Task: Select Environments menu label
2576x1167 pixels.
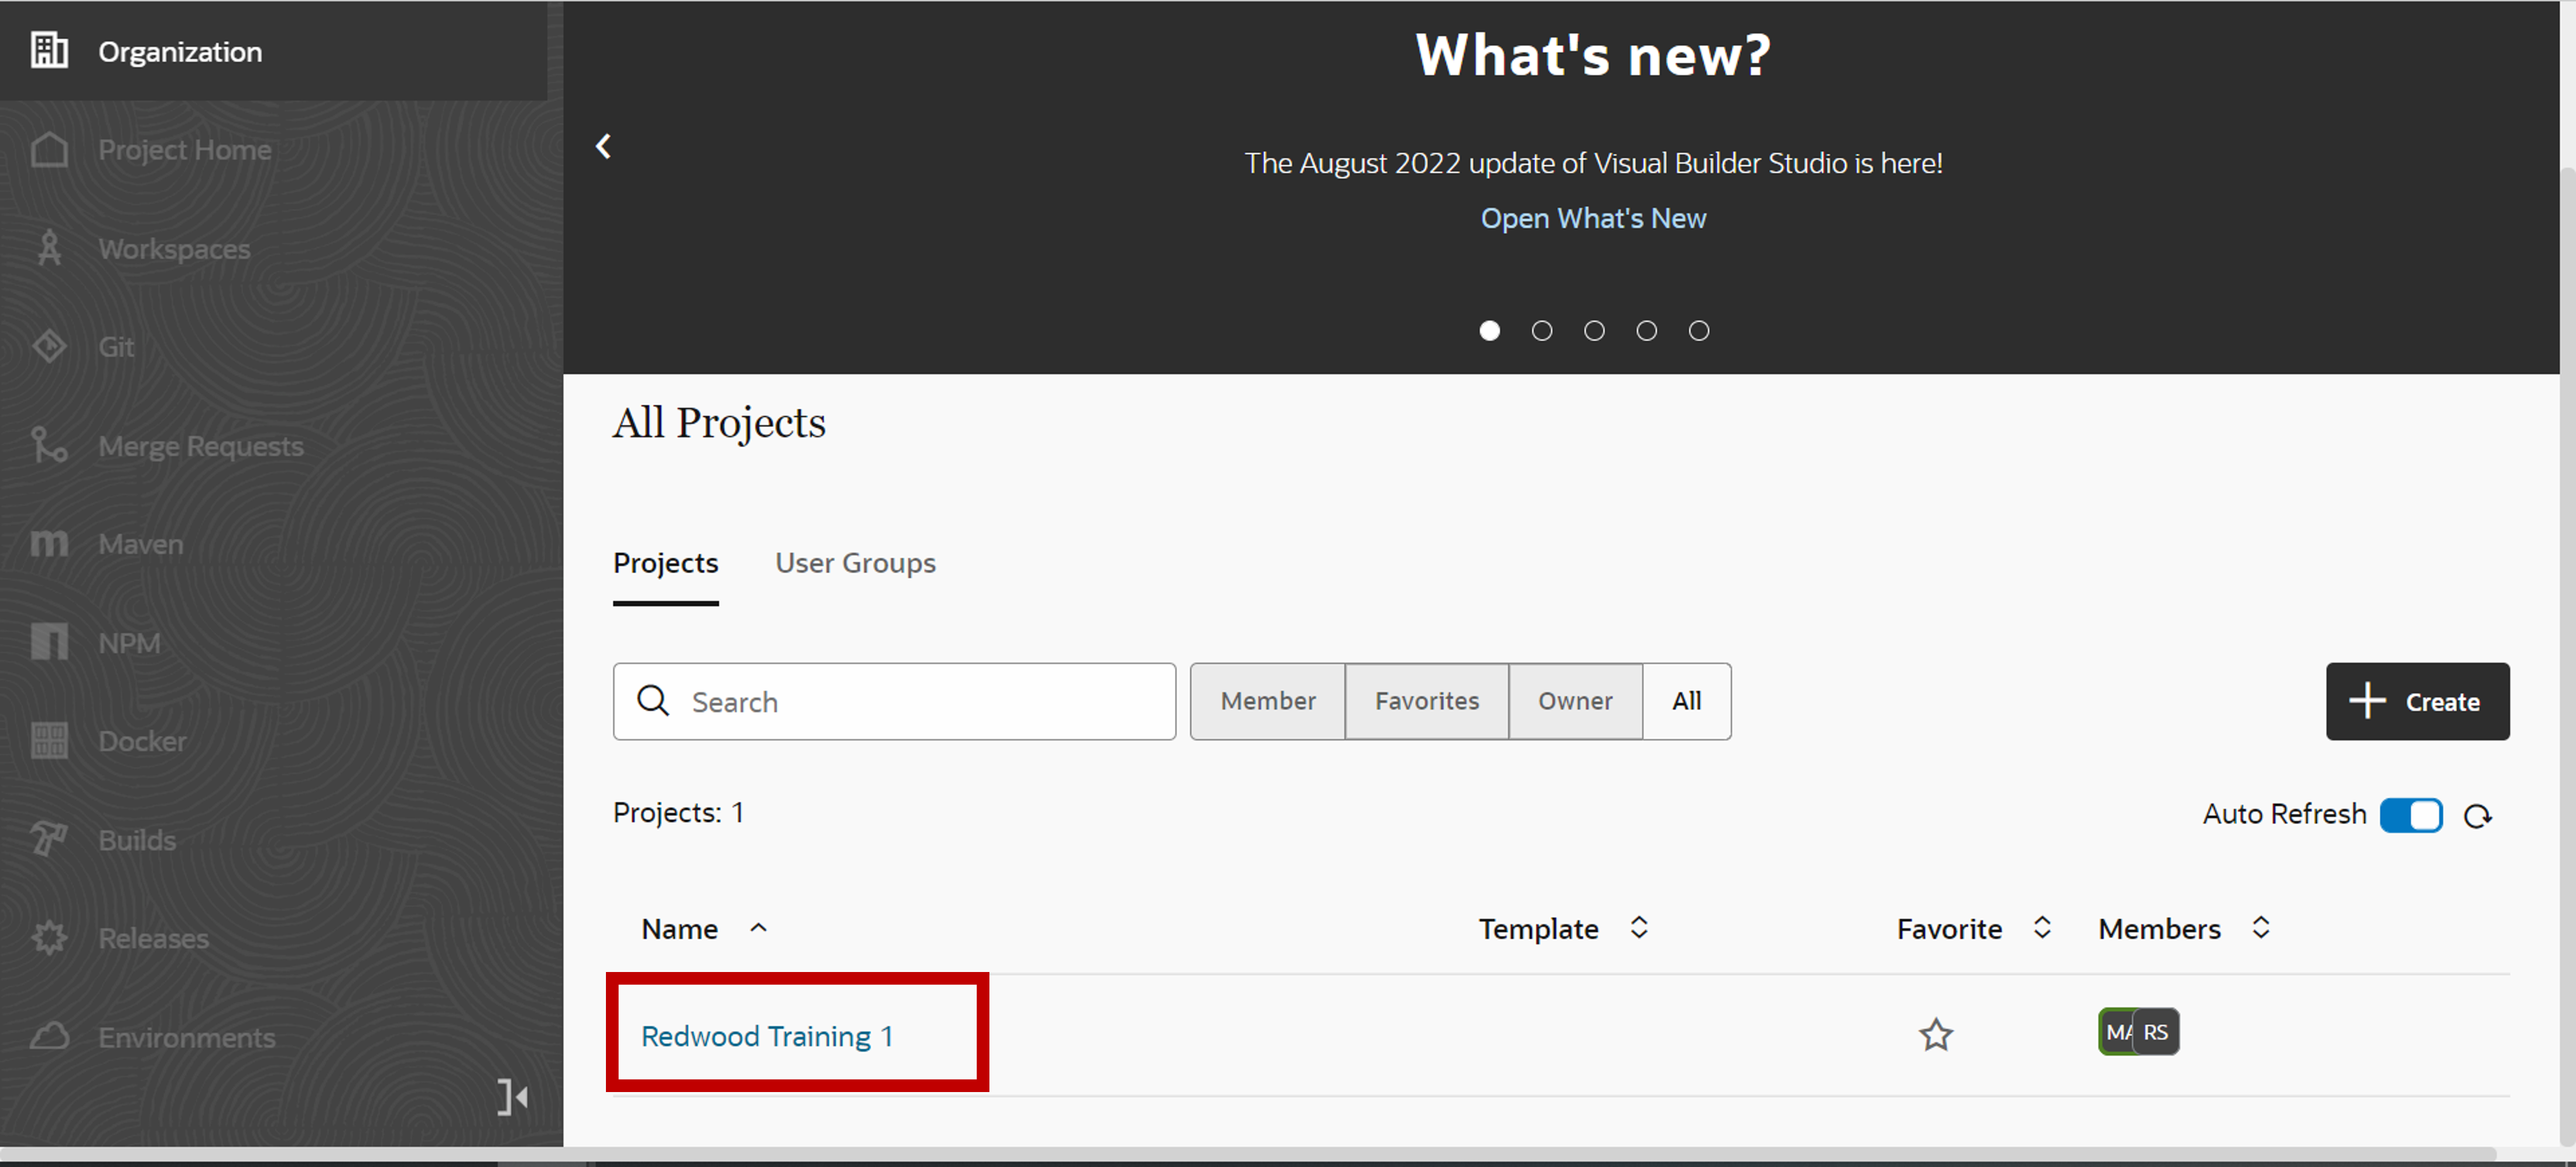Action: (x=186, y=1037)
